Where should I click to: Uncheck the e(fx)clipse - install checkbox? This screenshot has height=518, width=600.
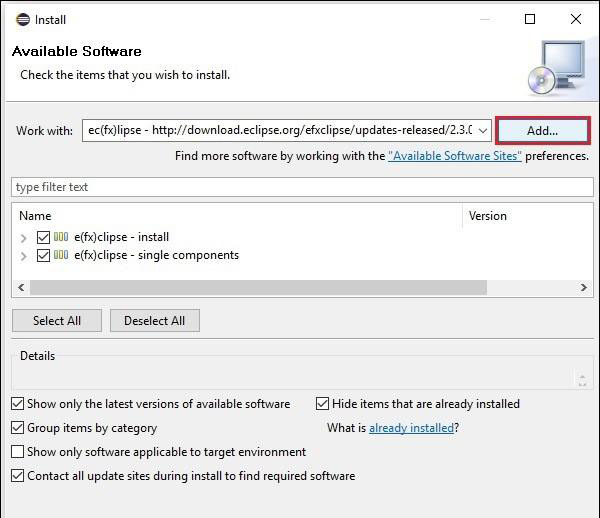click(x=43, y=237)
